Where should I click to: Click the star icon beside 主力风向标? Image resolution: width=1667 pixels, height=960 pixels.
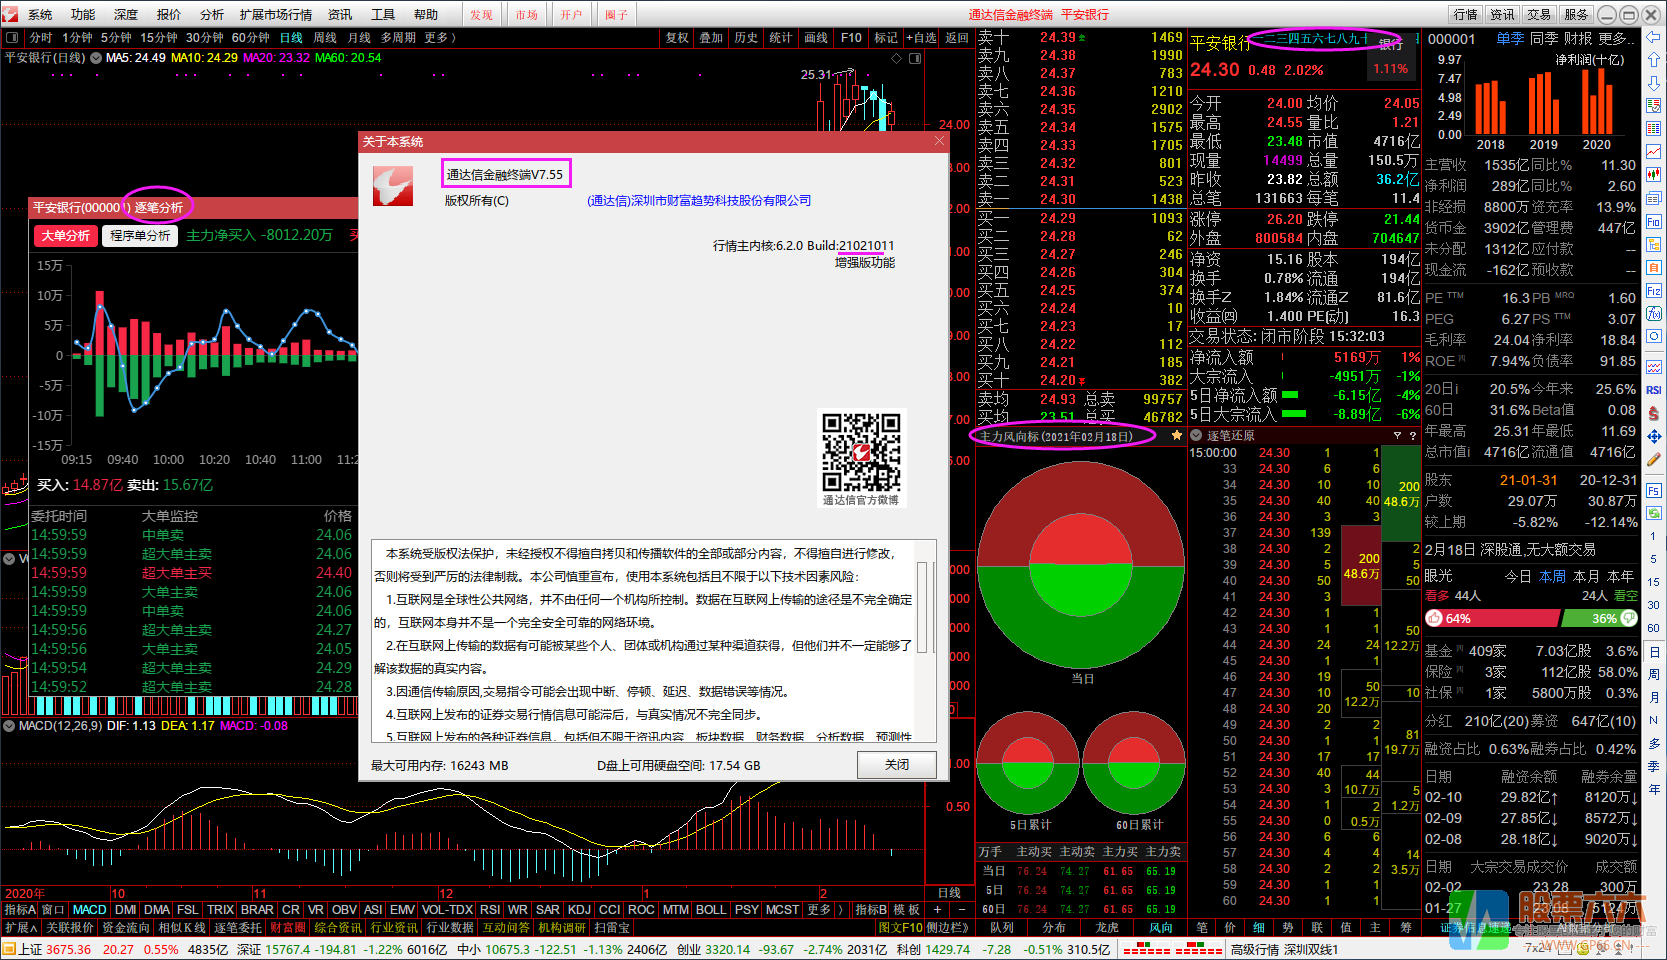(x=1176, y=436)
